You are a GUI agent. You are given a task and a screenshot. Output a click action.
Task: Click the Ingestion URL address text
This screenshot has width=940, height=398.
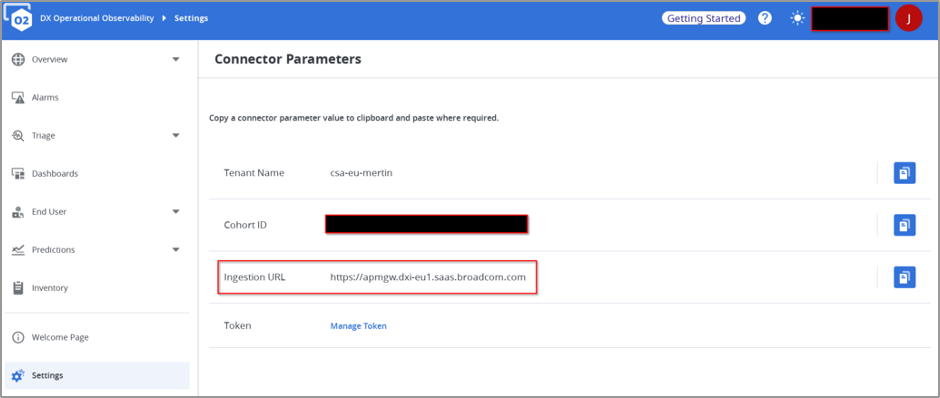428,277
